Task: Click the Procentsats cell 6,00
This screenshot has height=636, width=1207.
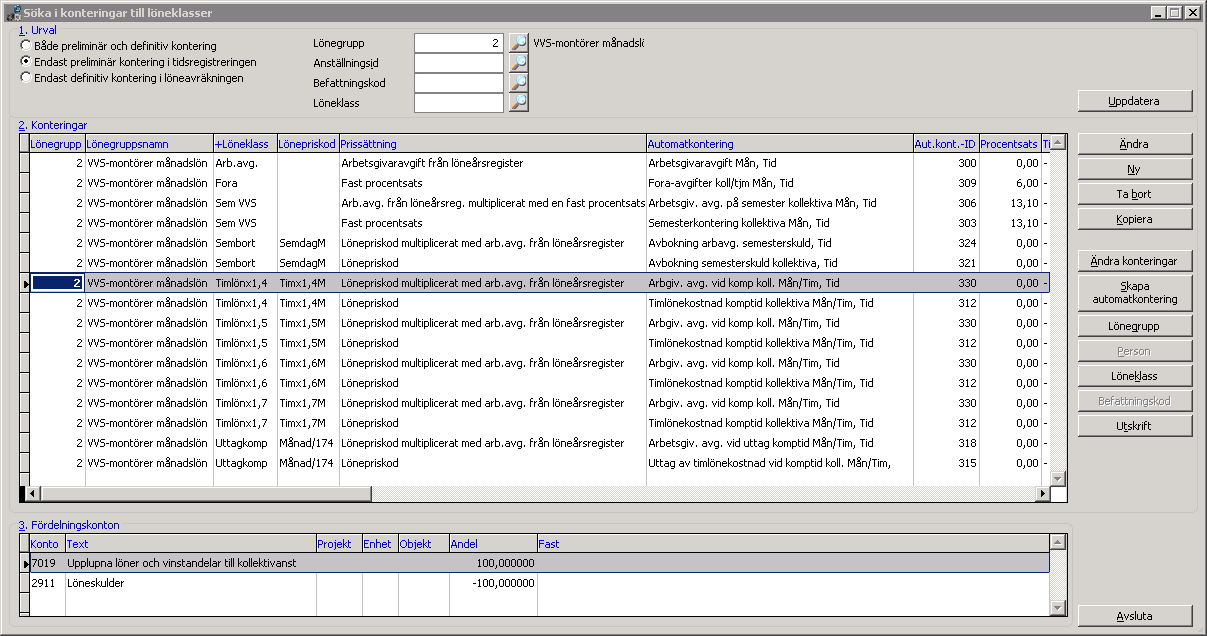Action: point(1009,183)
